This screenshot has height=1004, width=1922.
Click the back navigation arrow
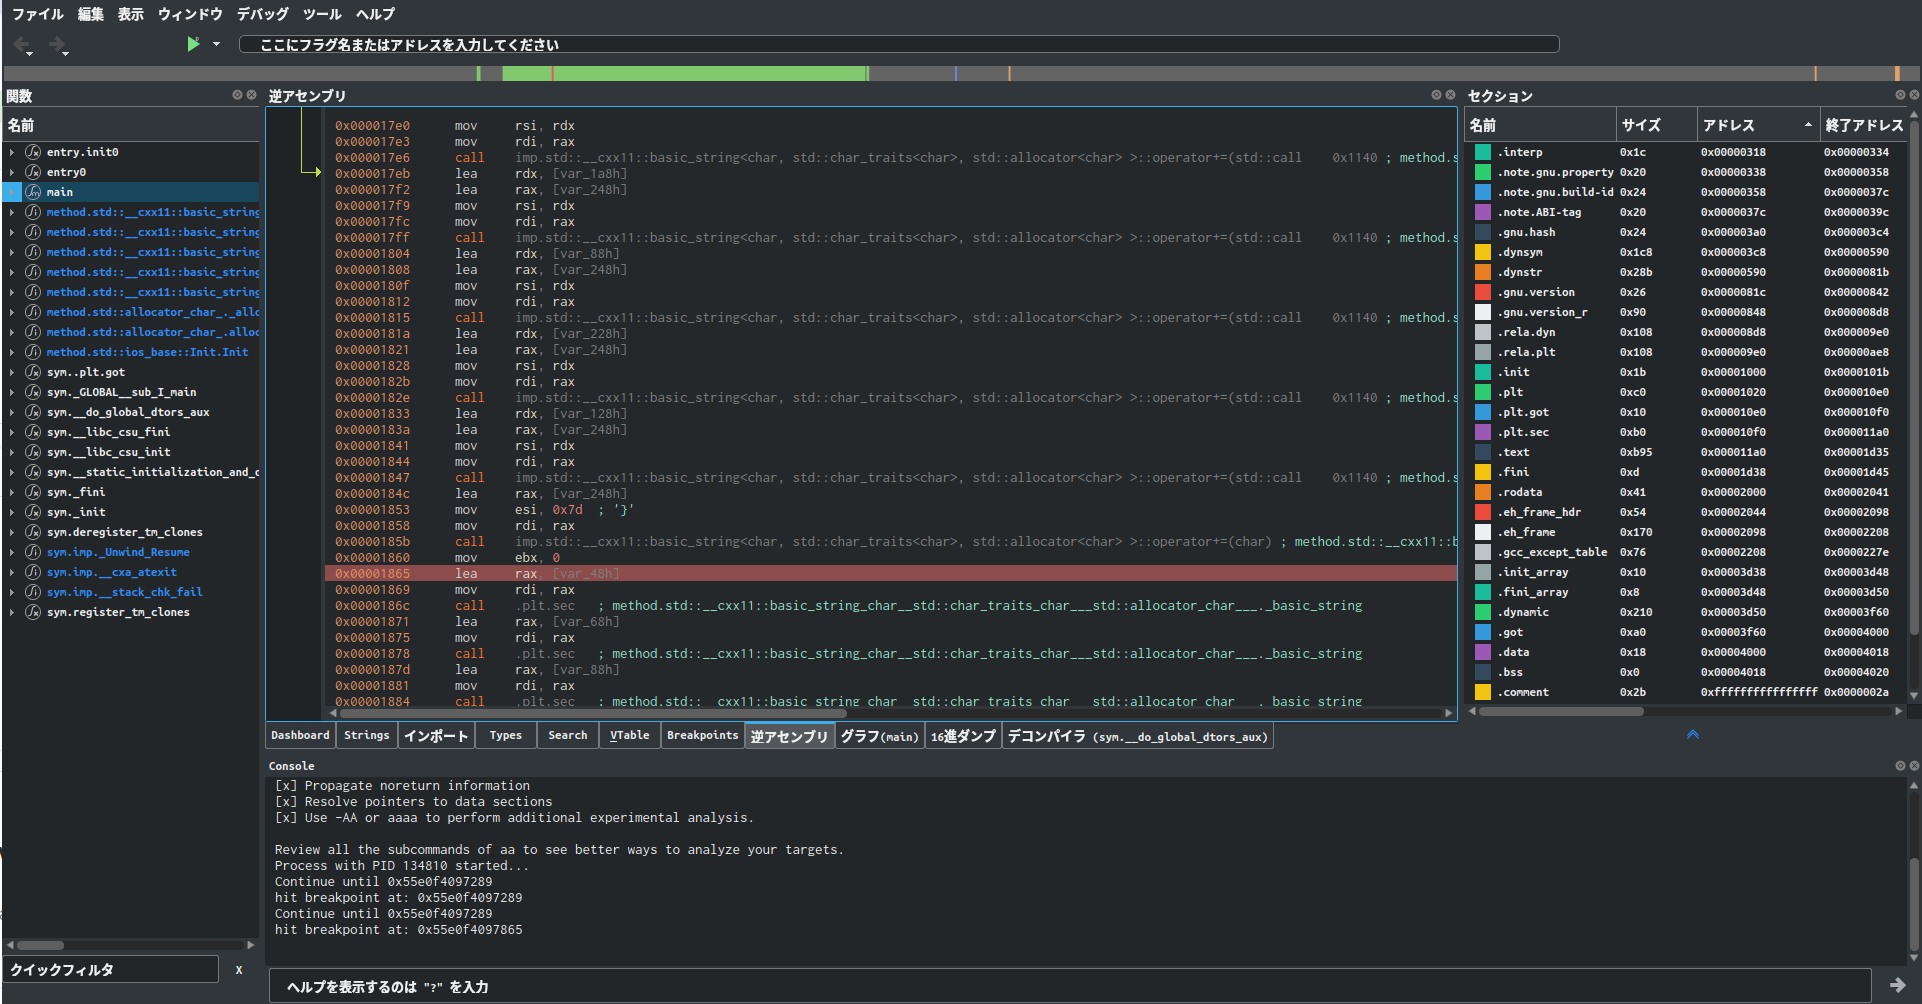click(21, 44)
